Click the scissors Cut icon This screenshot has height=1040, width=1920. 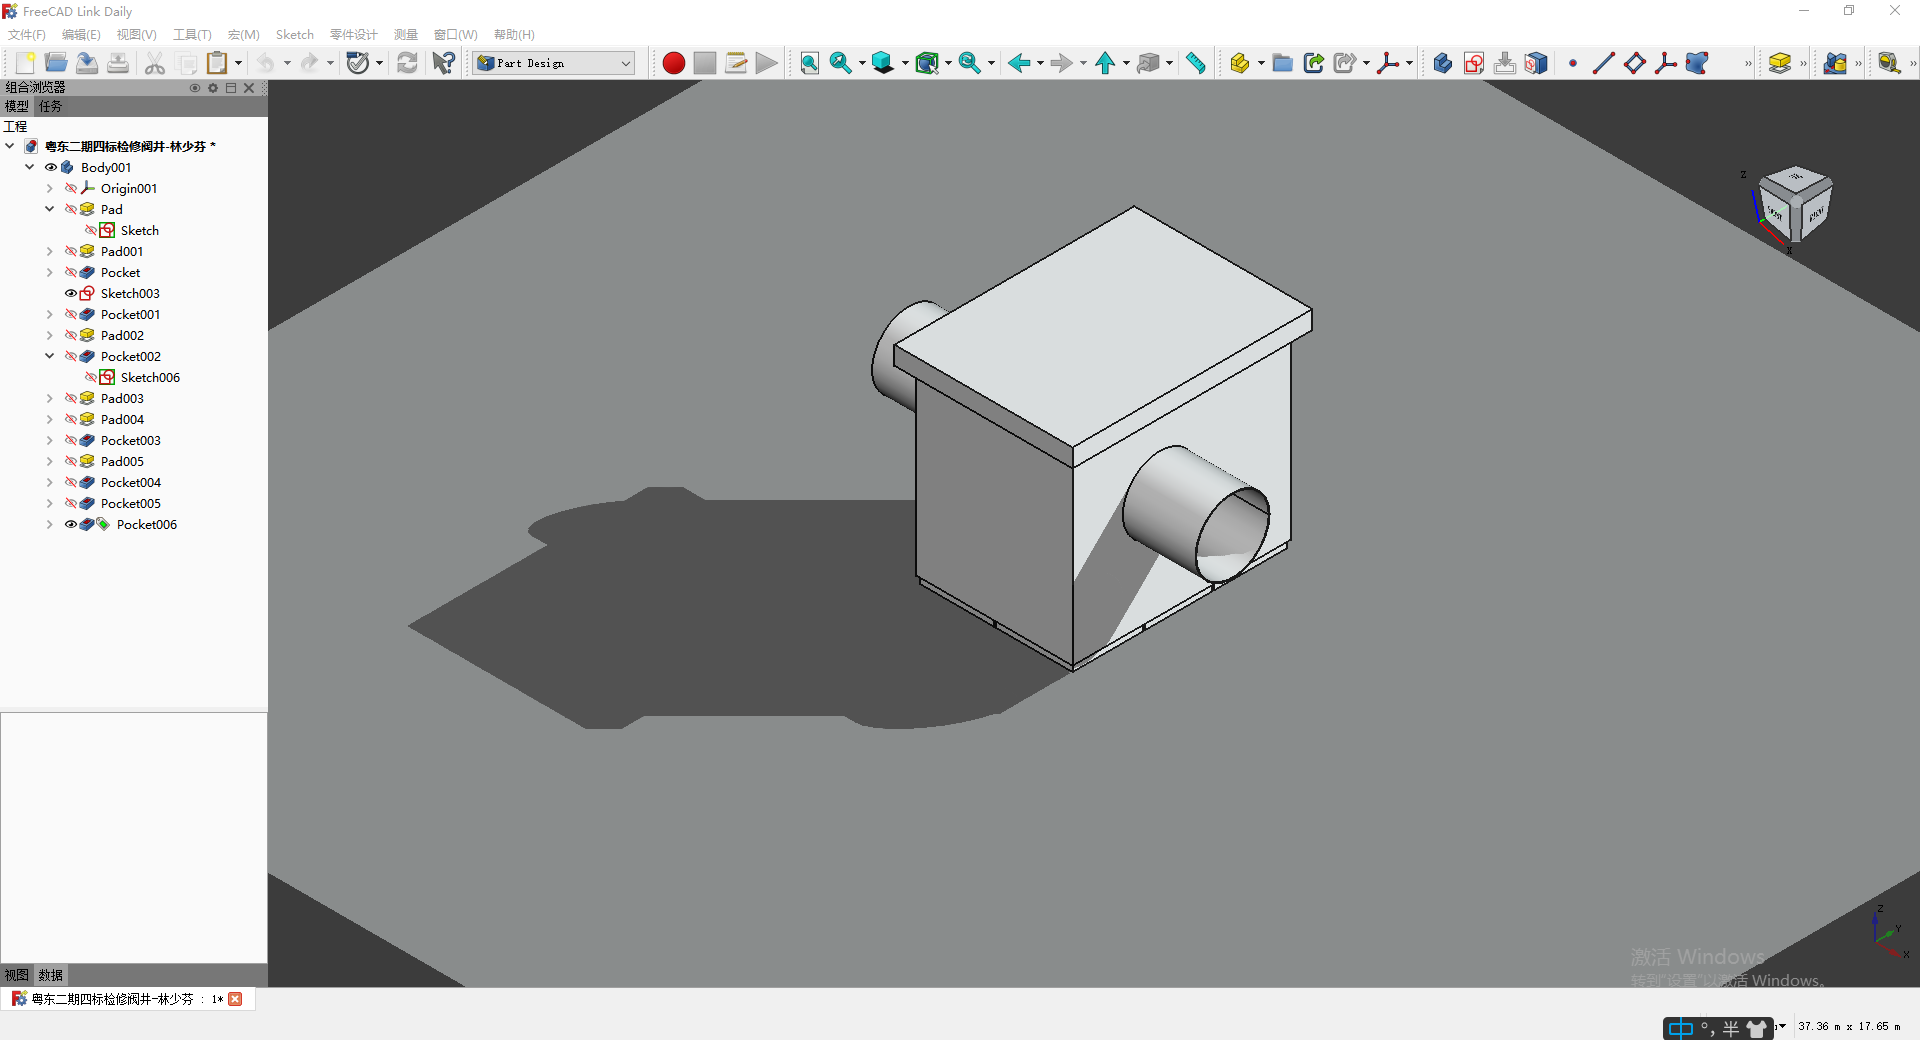point(155,63)
